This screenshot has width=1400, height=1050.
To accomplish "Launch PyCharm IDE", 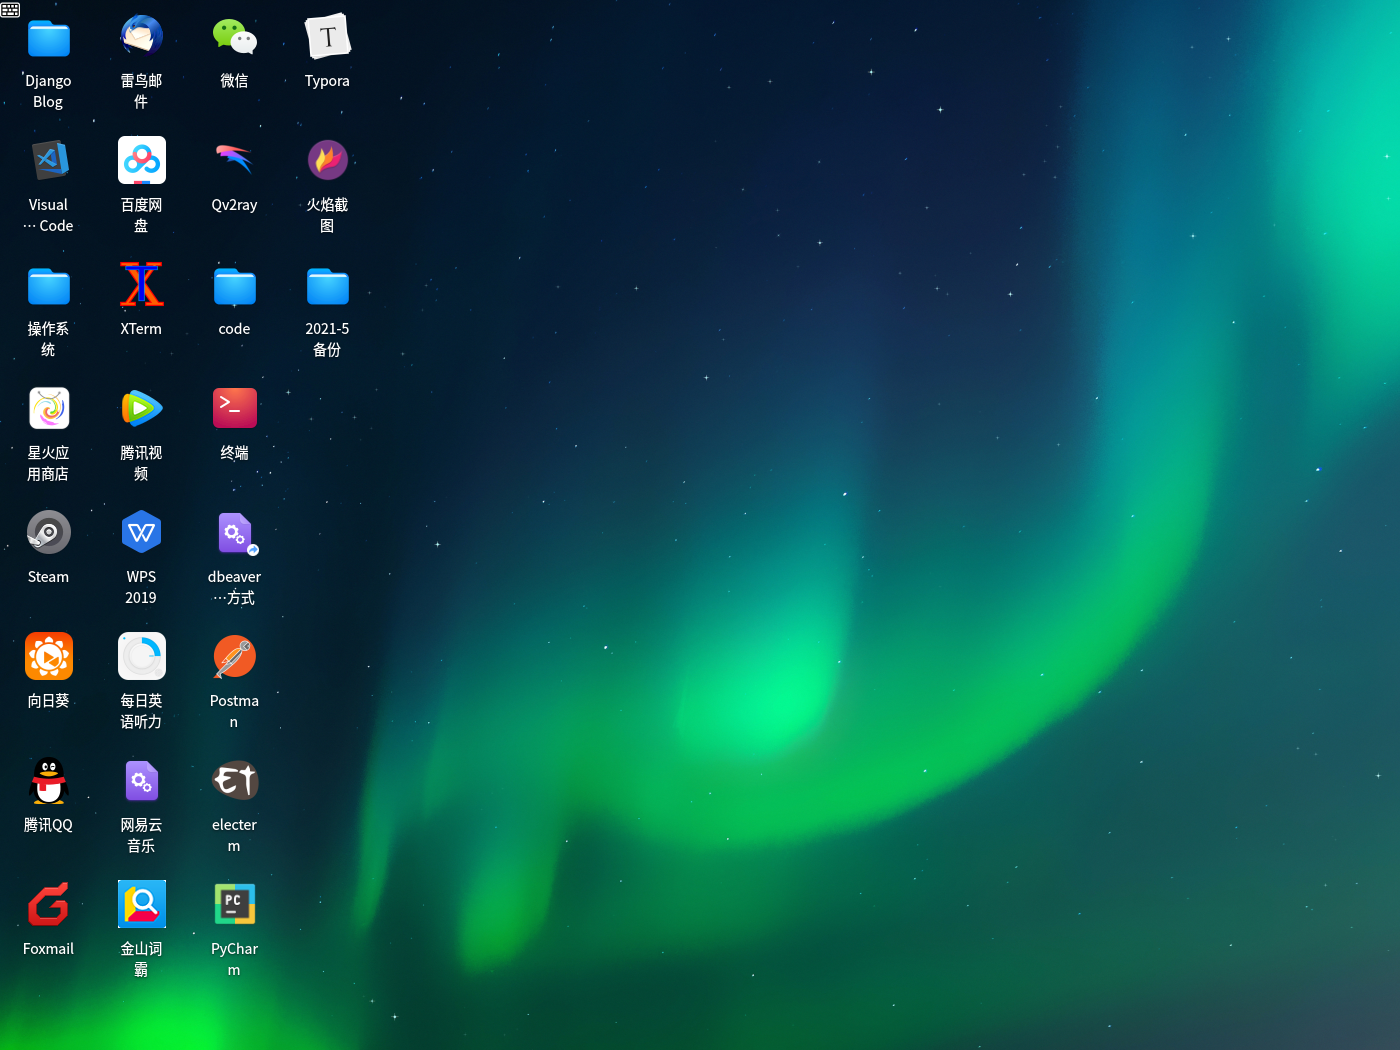I will coord(234,905).
